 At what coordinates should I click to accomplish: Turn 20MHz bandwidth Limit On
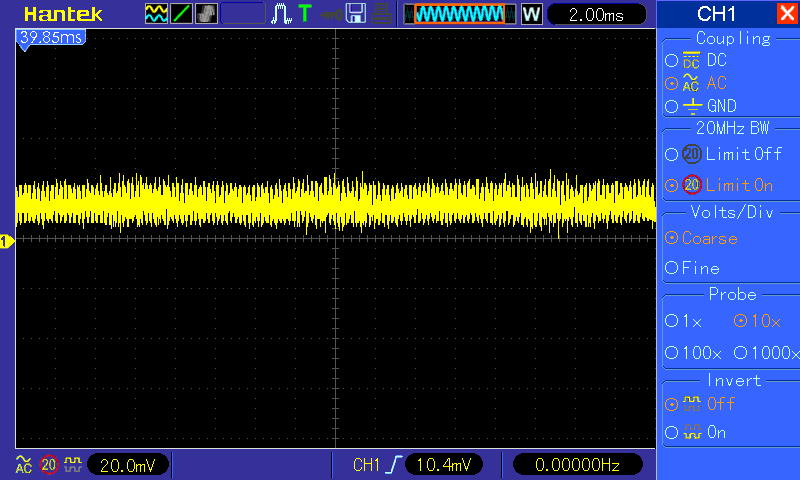[x=719, y=185]
